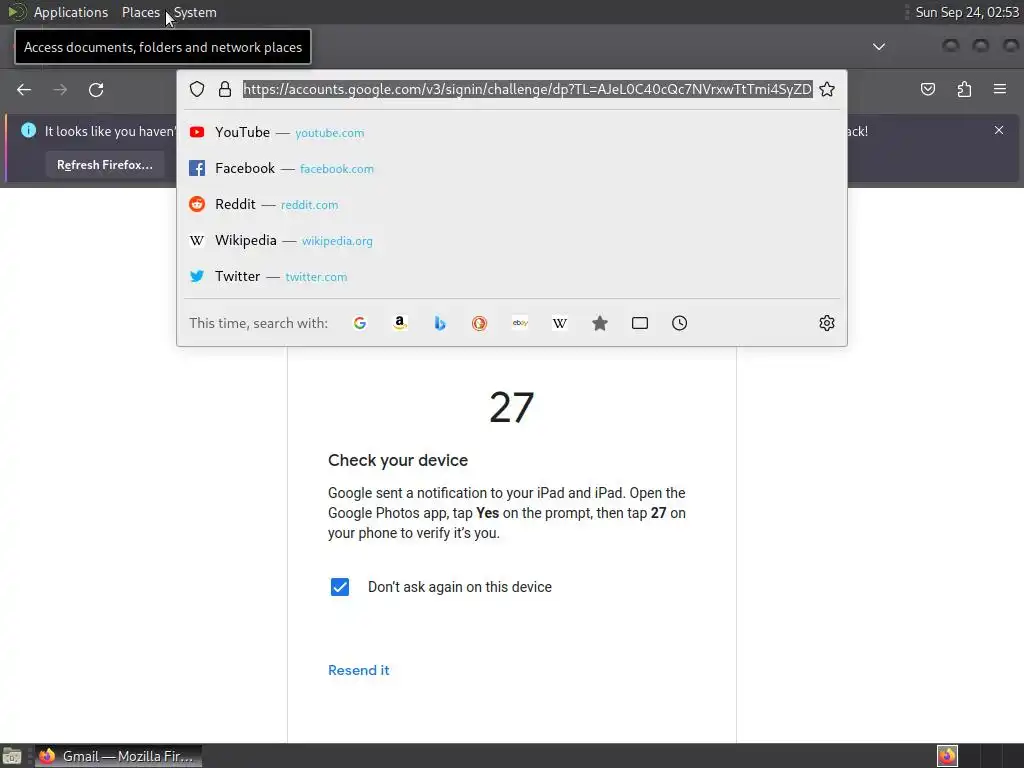Uncheck Don't ask again on this device
This screenshot has height=768, width=1024.
340,586
